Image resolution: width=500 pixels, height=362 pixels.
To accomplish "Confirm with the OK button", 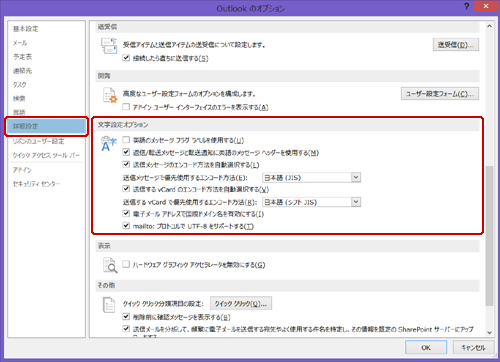I will click(426, 348).
